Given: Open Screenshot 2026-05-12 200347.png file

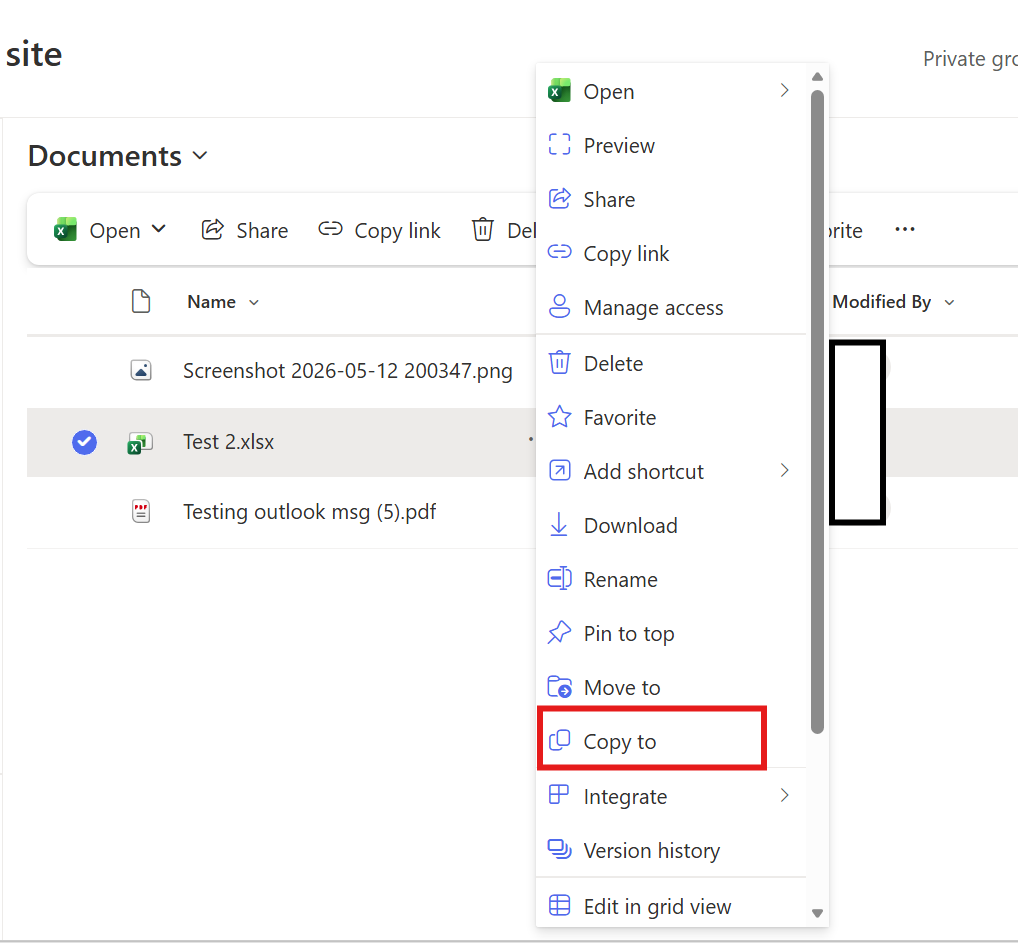Looking at the screenshot, I should (347, 371).
